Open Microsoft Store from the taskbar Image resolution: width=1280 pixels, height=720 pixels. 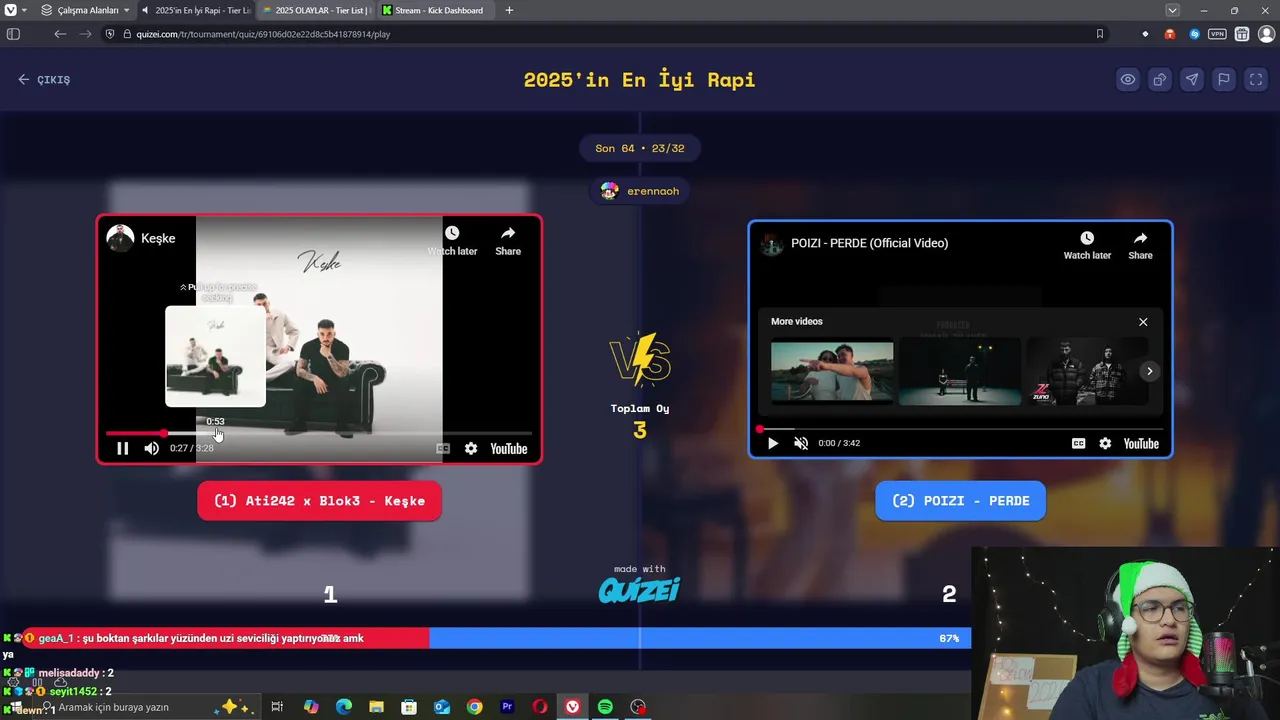(409, 707)
